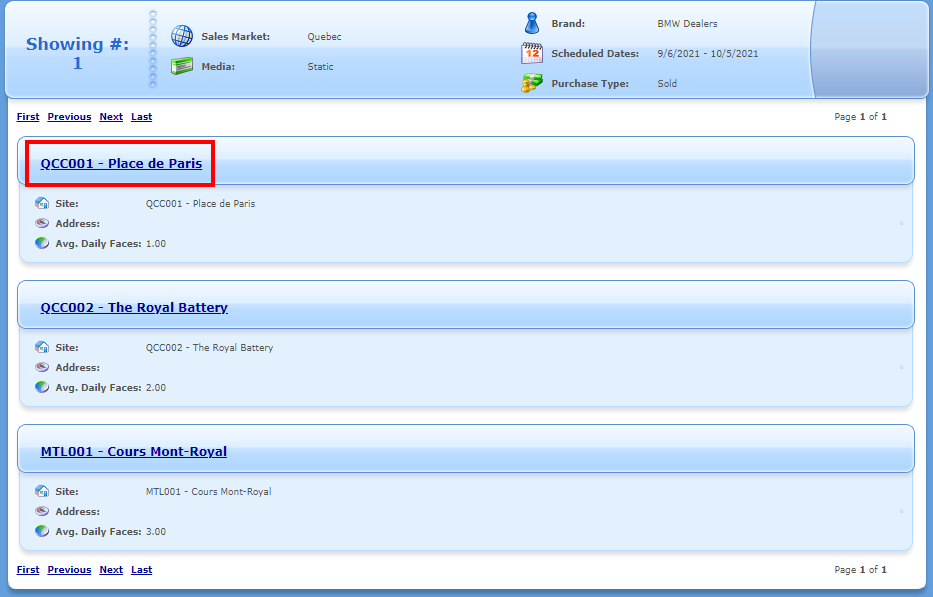
Task: Click the Purchase Type money icon
Action: click(532, 84)
